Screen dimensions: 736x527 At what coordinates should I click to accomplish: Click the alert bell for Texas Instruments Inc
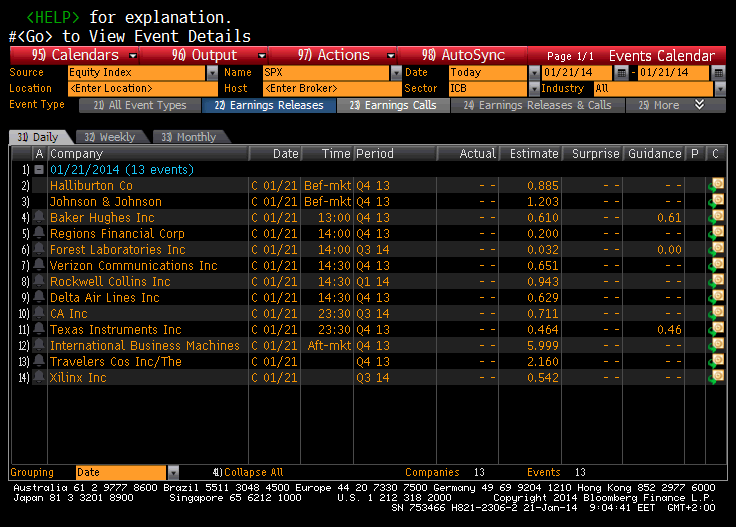39,328
